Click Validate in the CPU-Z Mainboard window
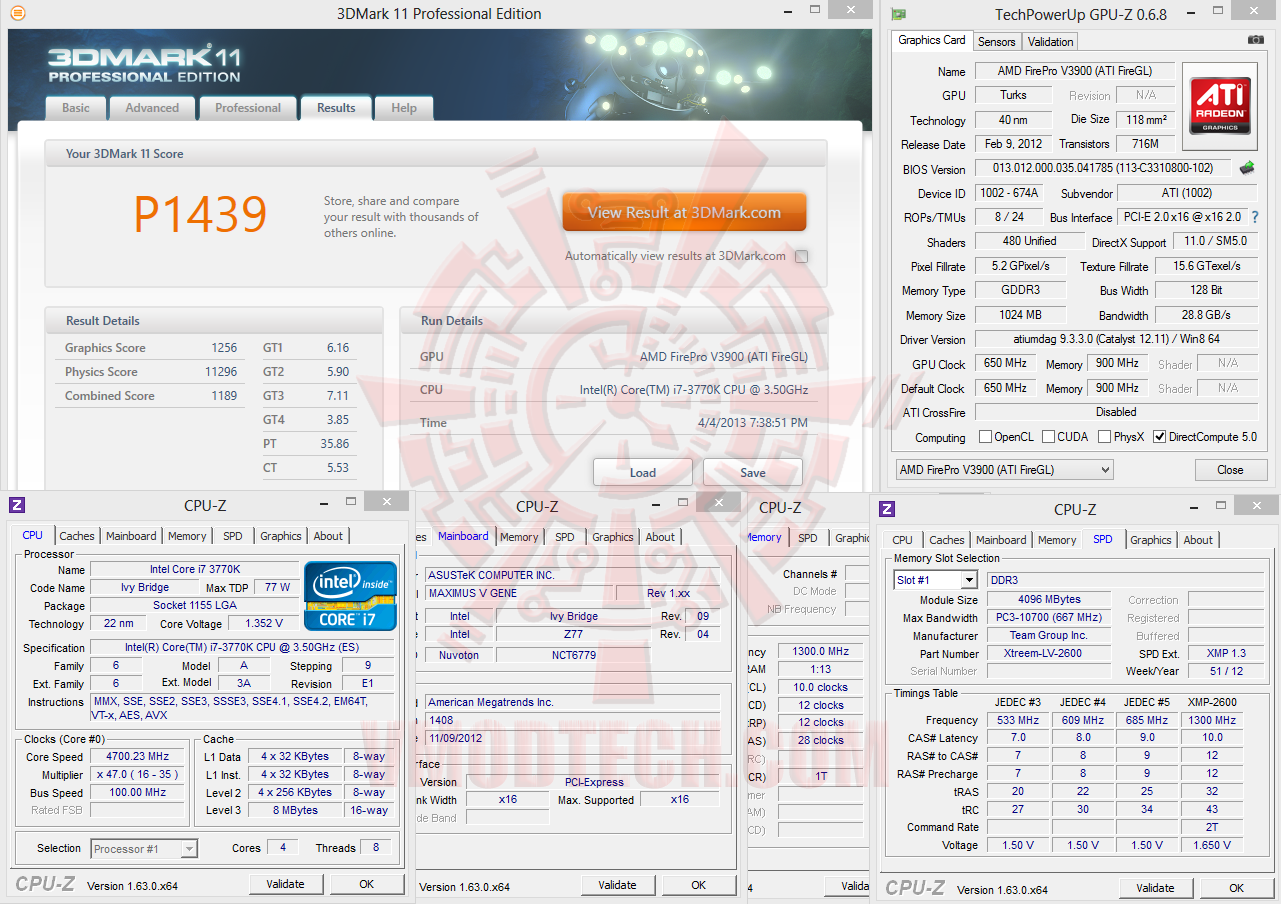The width and height of the screenshot is (1281, 904). pos(618,885)
